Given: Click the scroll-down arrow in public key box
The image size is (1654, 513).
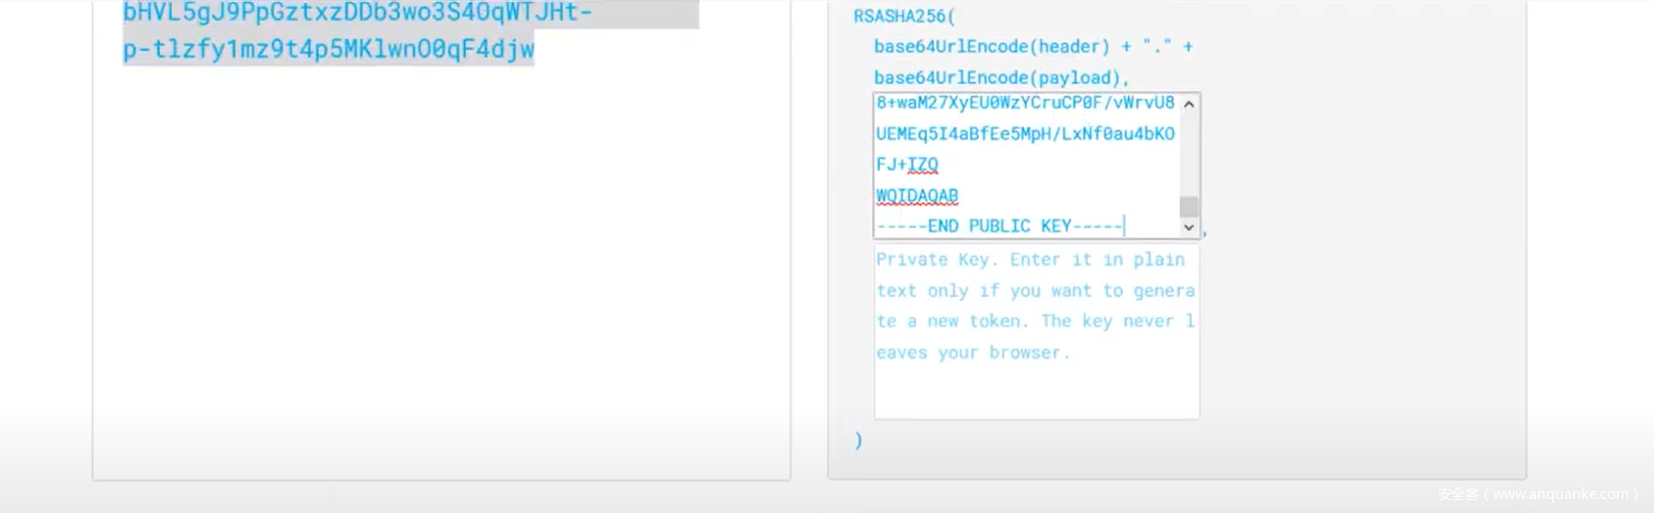Looking at the screenshot, I should (x=1188, y=227).
